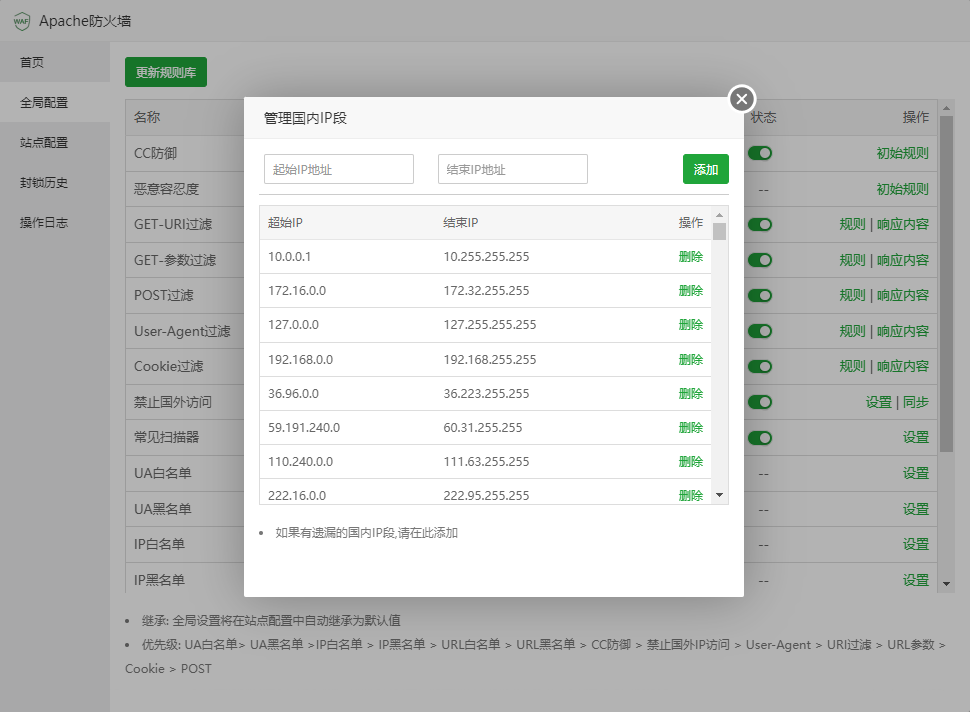Disable the 常见扫描器 status switch
Image resolution: width=970 pixels, height=712 pixels.
tap(761, 438)
